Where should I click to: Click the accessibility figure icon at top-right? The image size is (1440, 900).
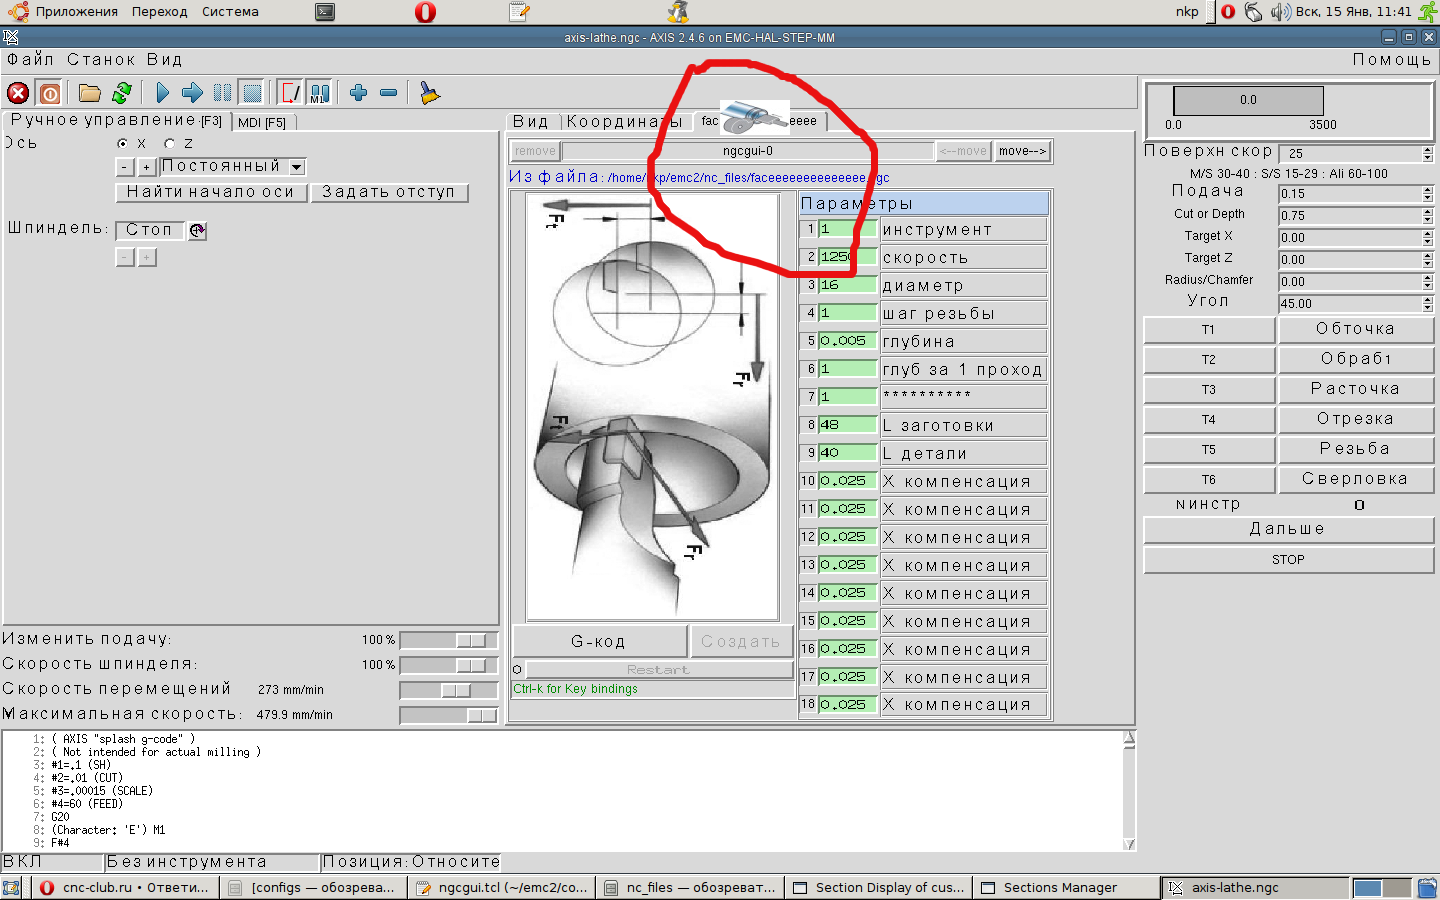1428,12
